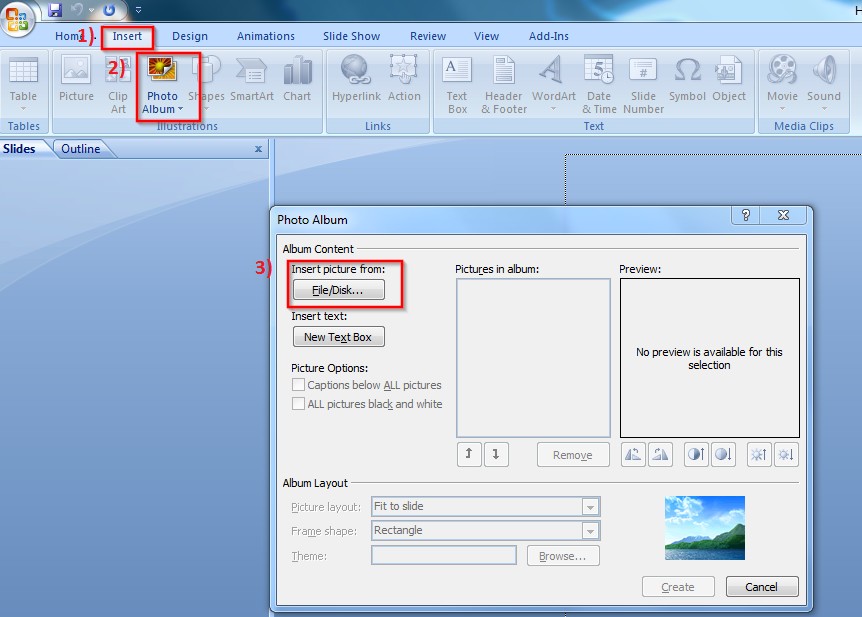
Task: Check ALL pictures black and white
Action: [x=297, y=403]
